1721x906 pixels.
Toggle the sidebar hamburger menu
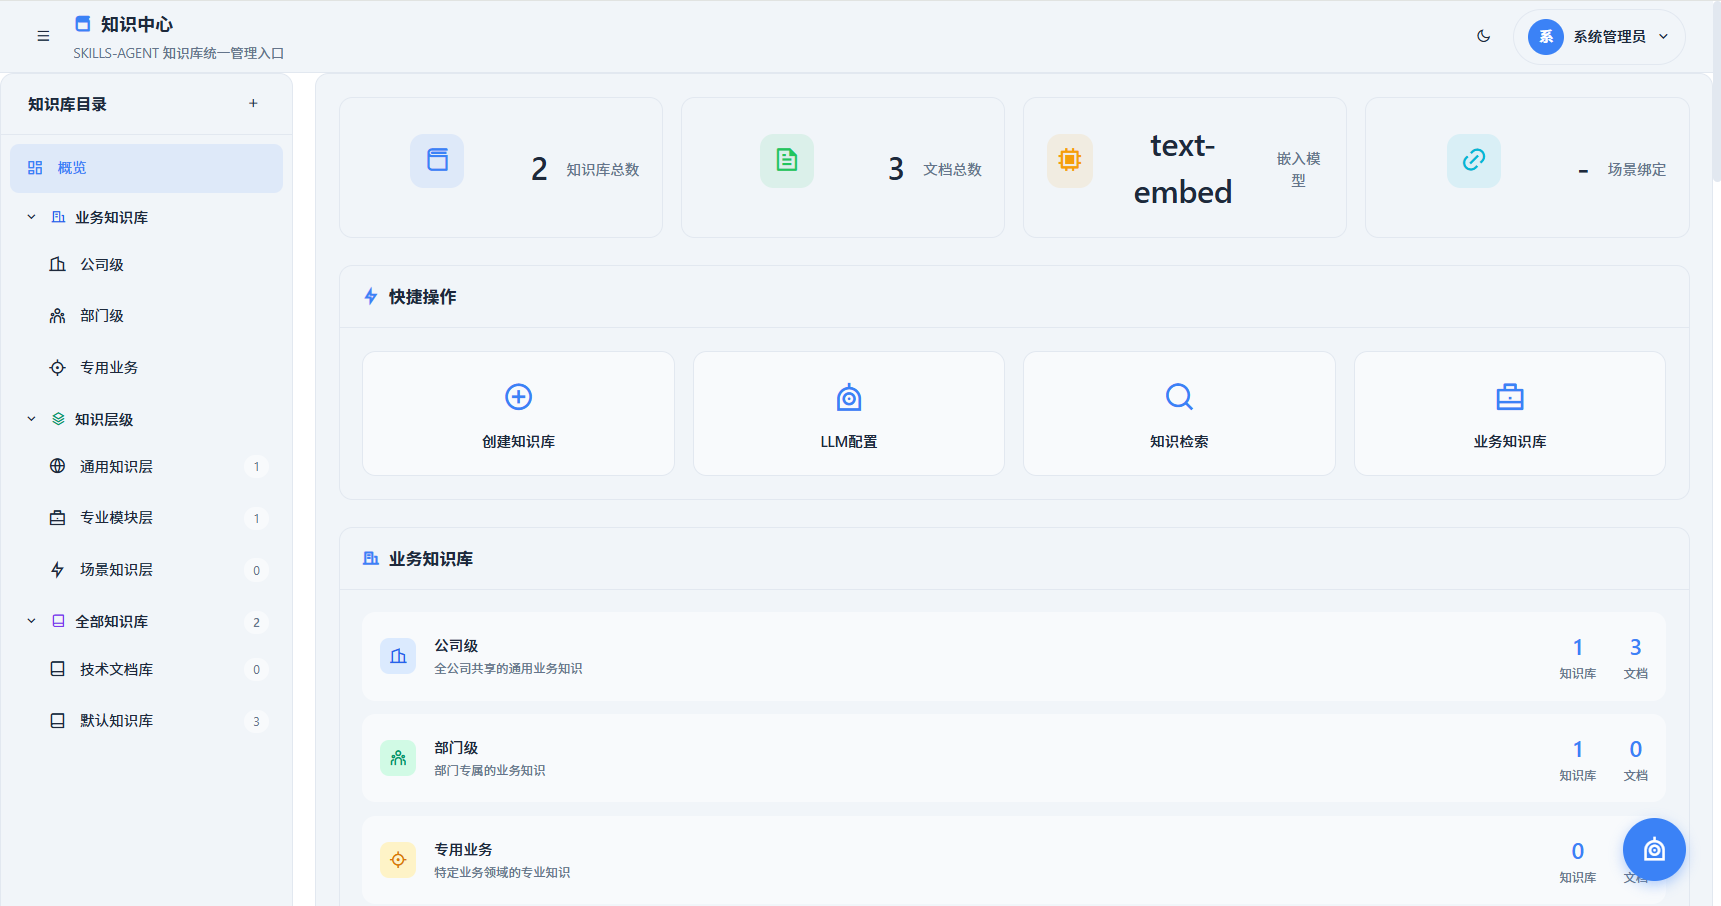(43, 36)
